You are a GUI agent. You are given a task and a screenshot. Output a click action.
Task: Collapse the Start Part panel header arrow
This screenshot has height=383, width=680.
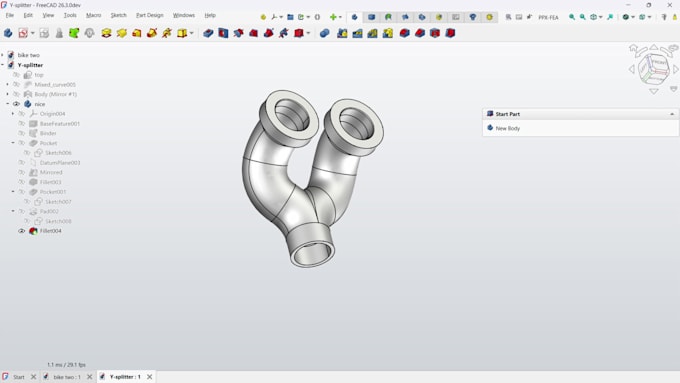(x=672, y=114)
